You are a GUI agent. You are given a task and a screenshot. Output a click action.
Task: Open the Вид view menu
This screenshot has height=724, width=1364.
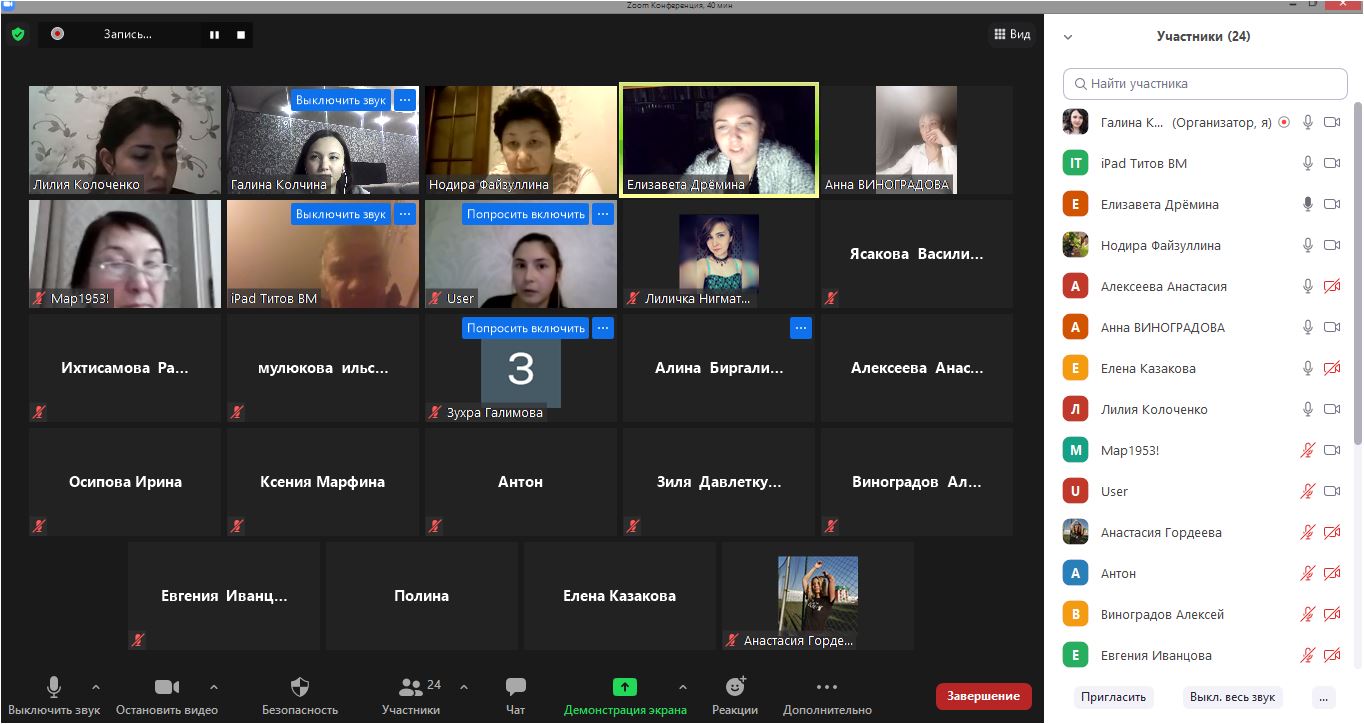(1012, 34)
